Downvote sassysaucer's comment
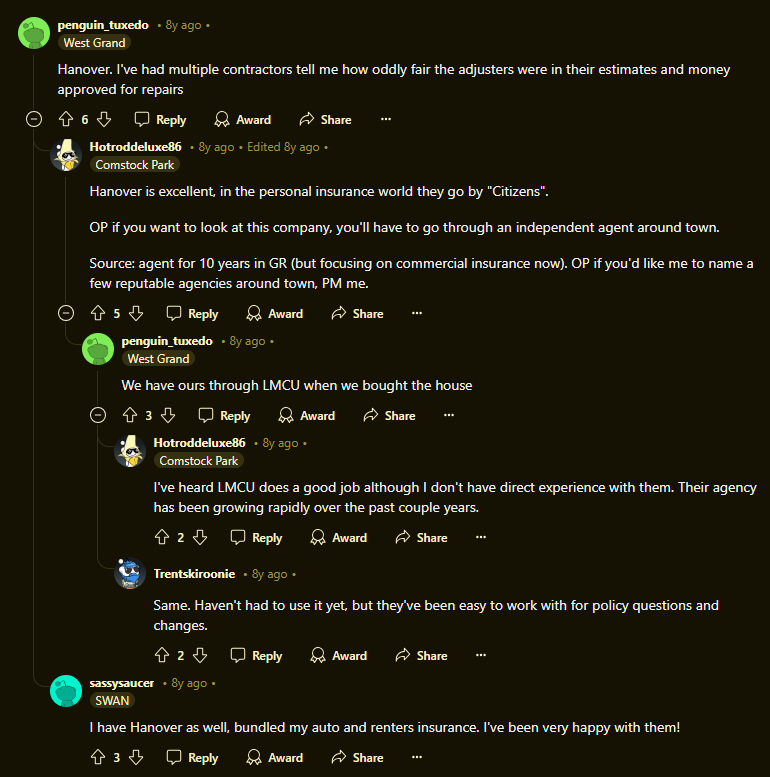The image size is (770, 777). tap(136, 757)
